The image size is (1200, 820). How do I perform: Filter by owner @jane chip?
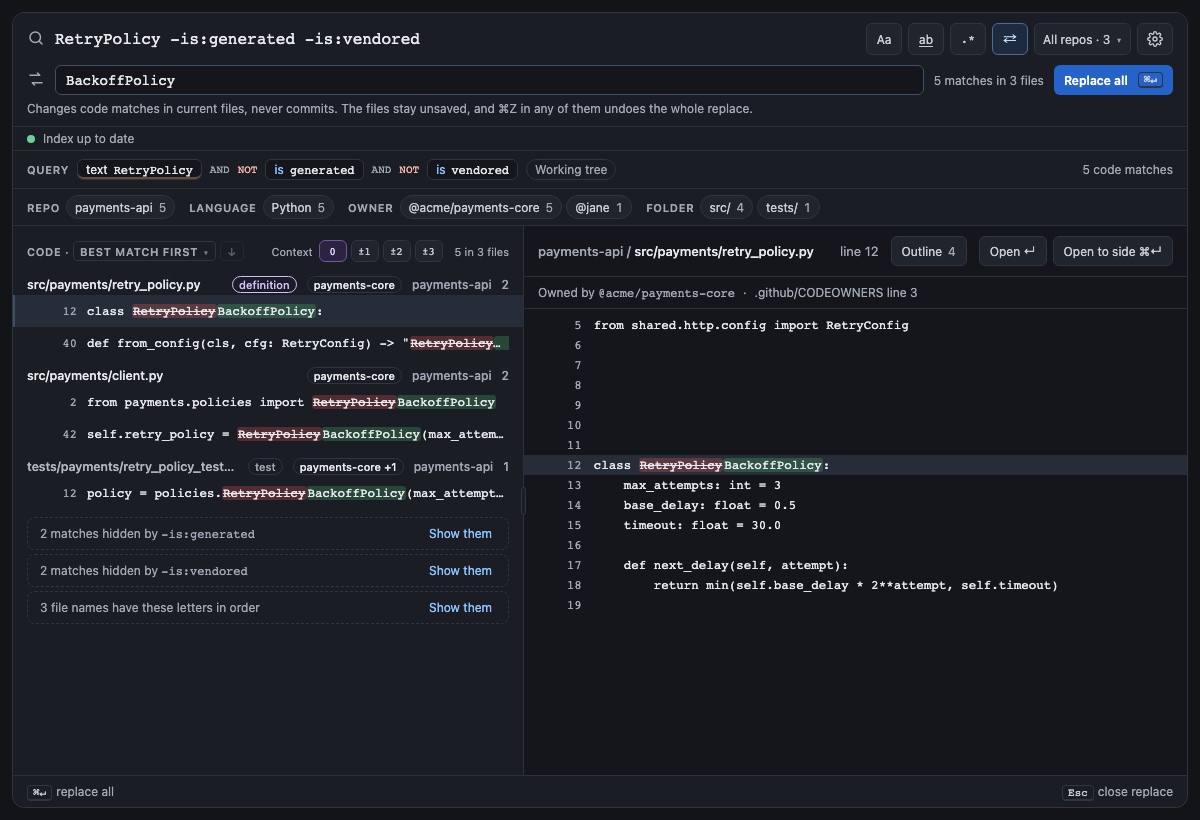point(598,208)
